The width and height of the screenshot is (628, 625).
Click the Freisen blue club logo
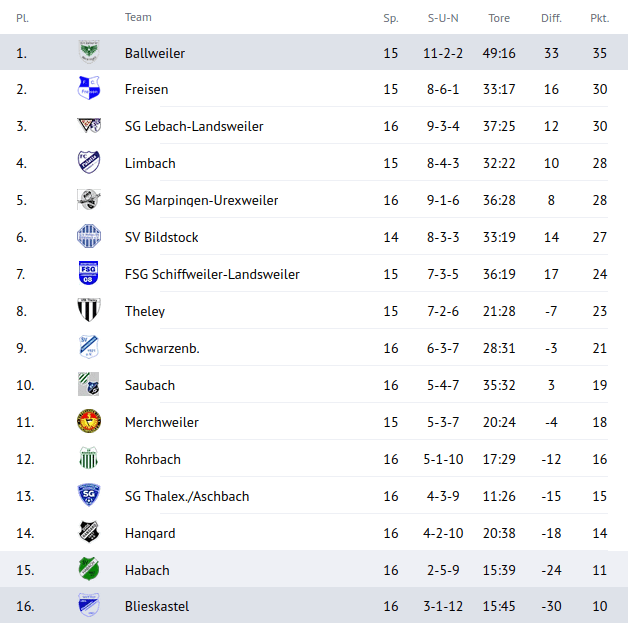(89, 88)
